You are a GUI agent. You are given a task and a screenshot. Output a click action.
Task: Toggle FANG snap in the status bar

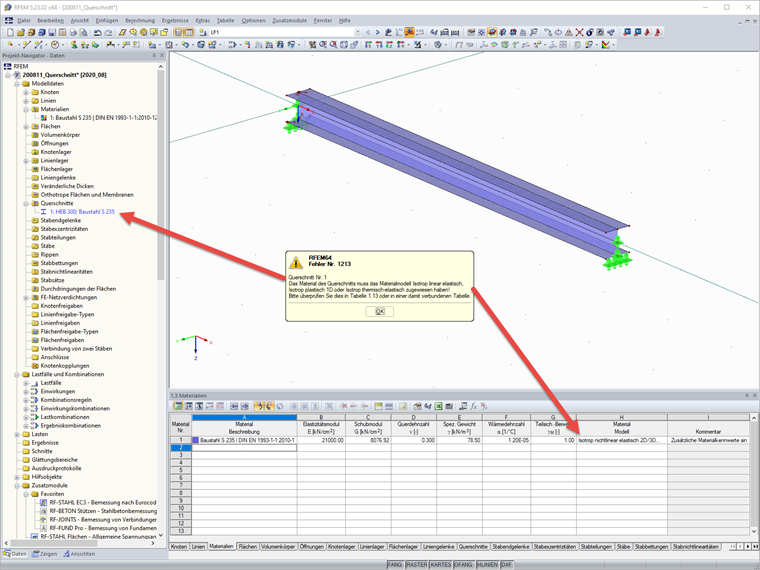[x=395, y=565]
